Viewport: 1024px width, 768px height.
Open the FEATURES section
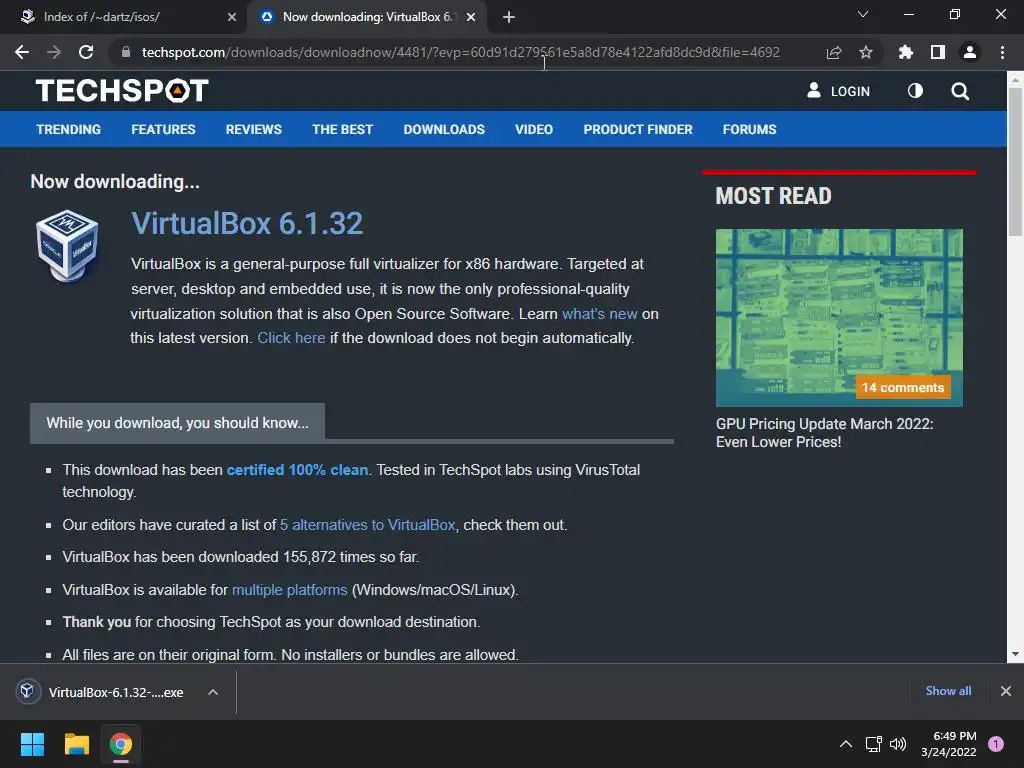tap(163, 129)
